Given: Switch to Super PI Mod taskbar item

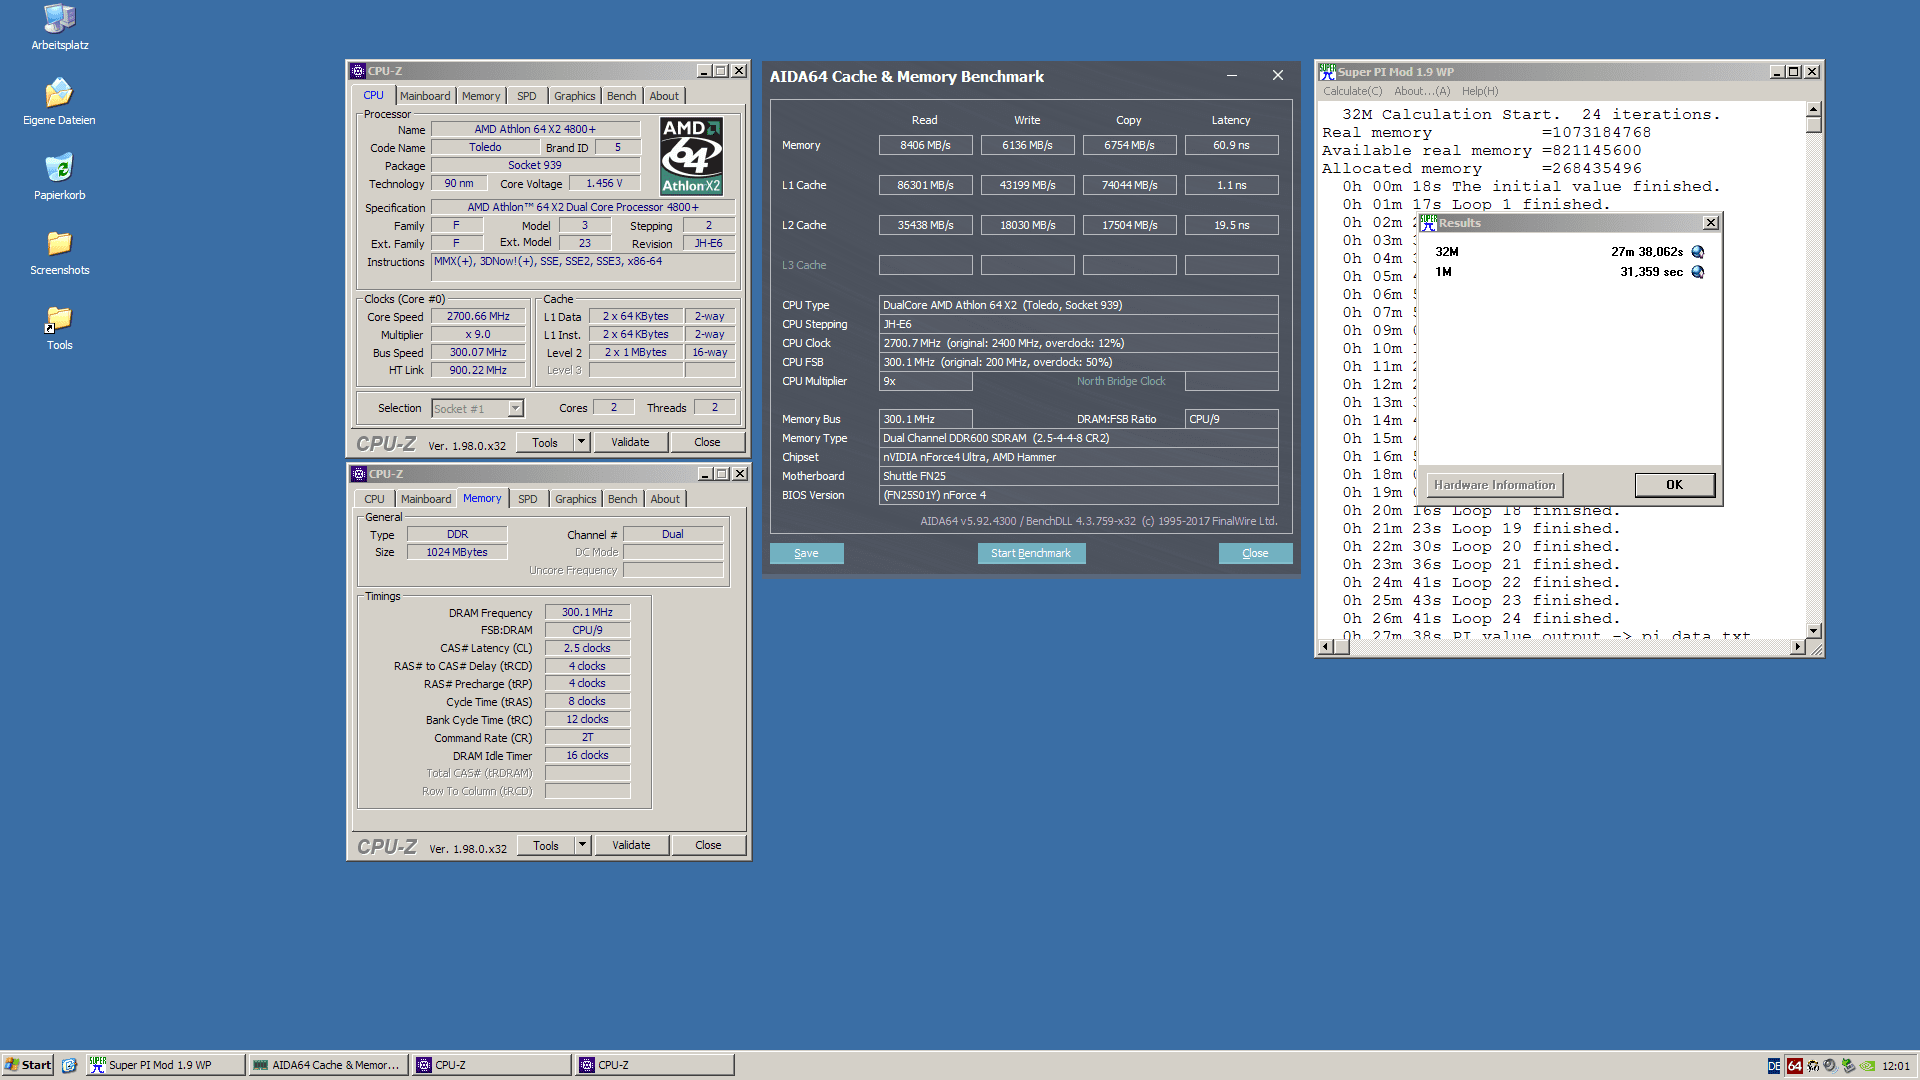Looking at the screenshot, I should [x=165, y=1065].
